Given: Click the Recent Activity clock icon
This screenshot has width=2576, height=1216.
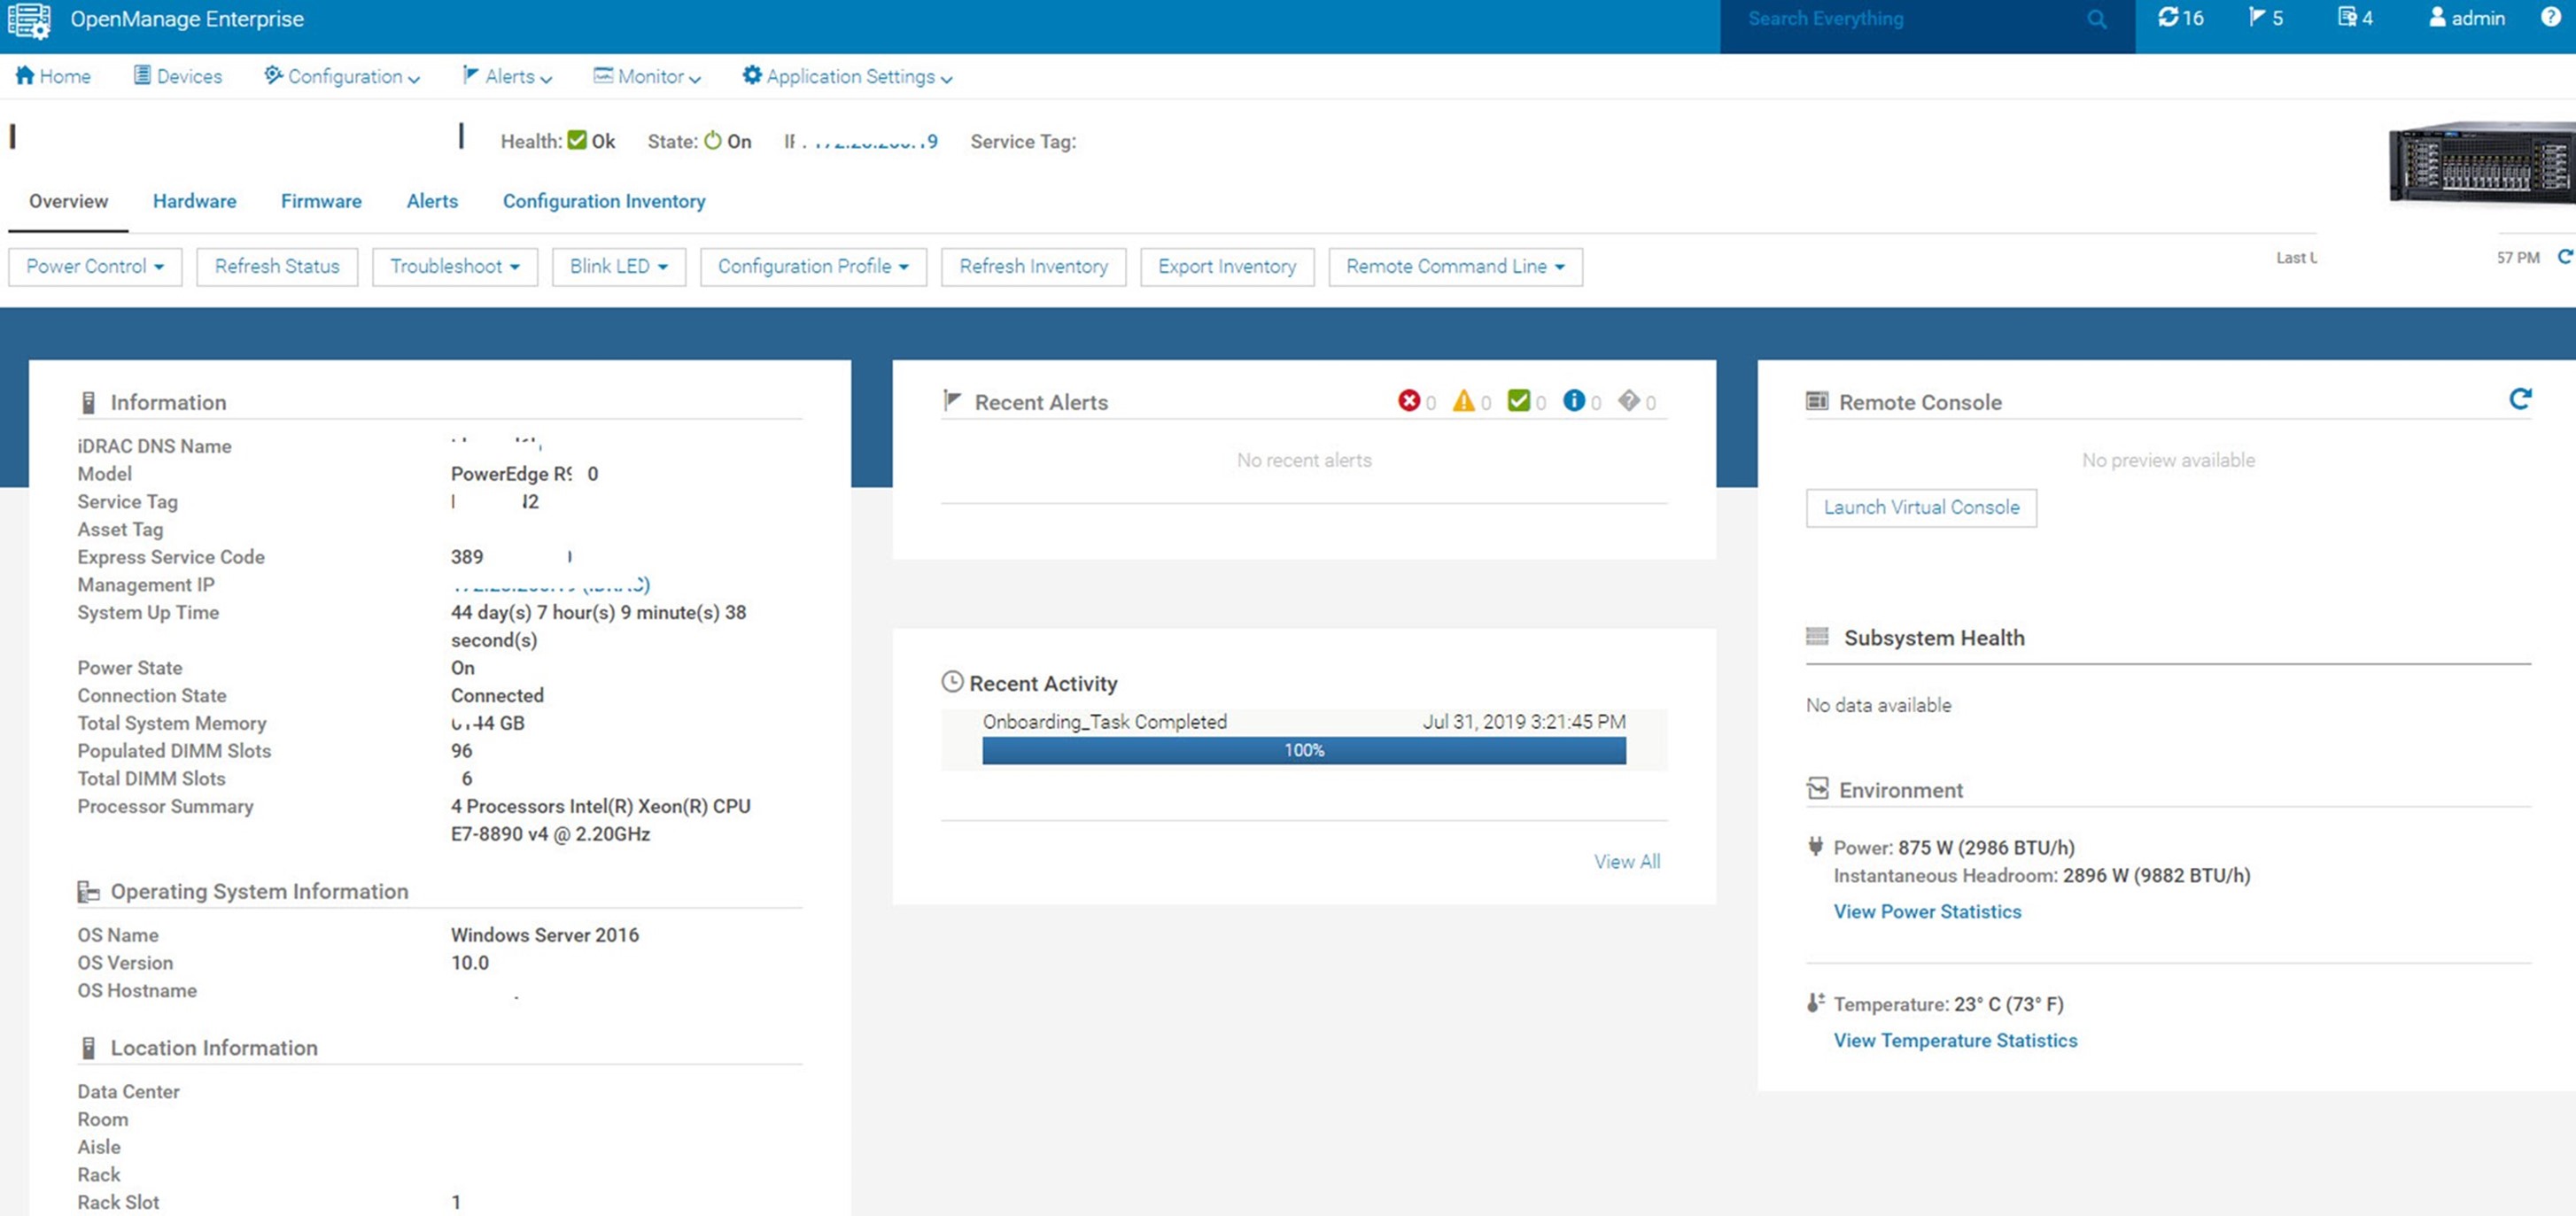Looking at the screenshot, I should point(952,682).
